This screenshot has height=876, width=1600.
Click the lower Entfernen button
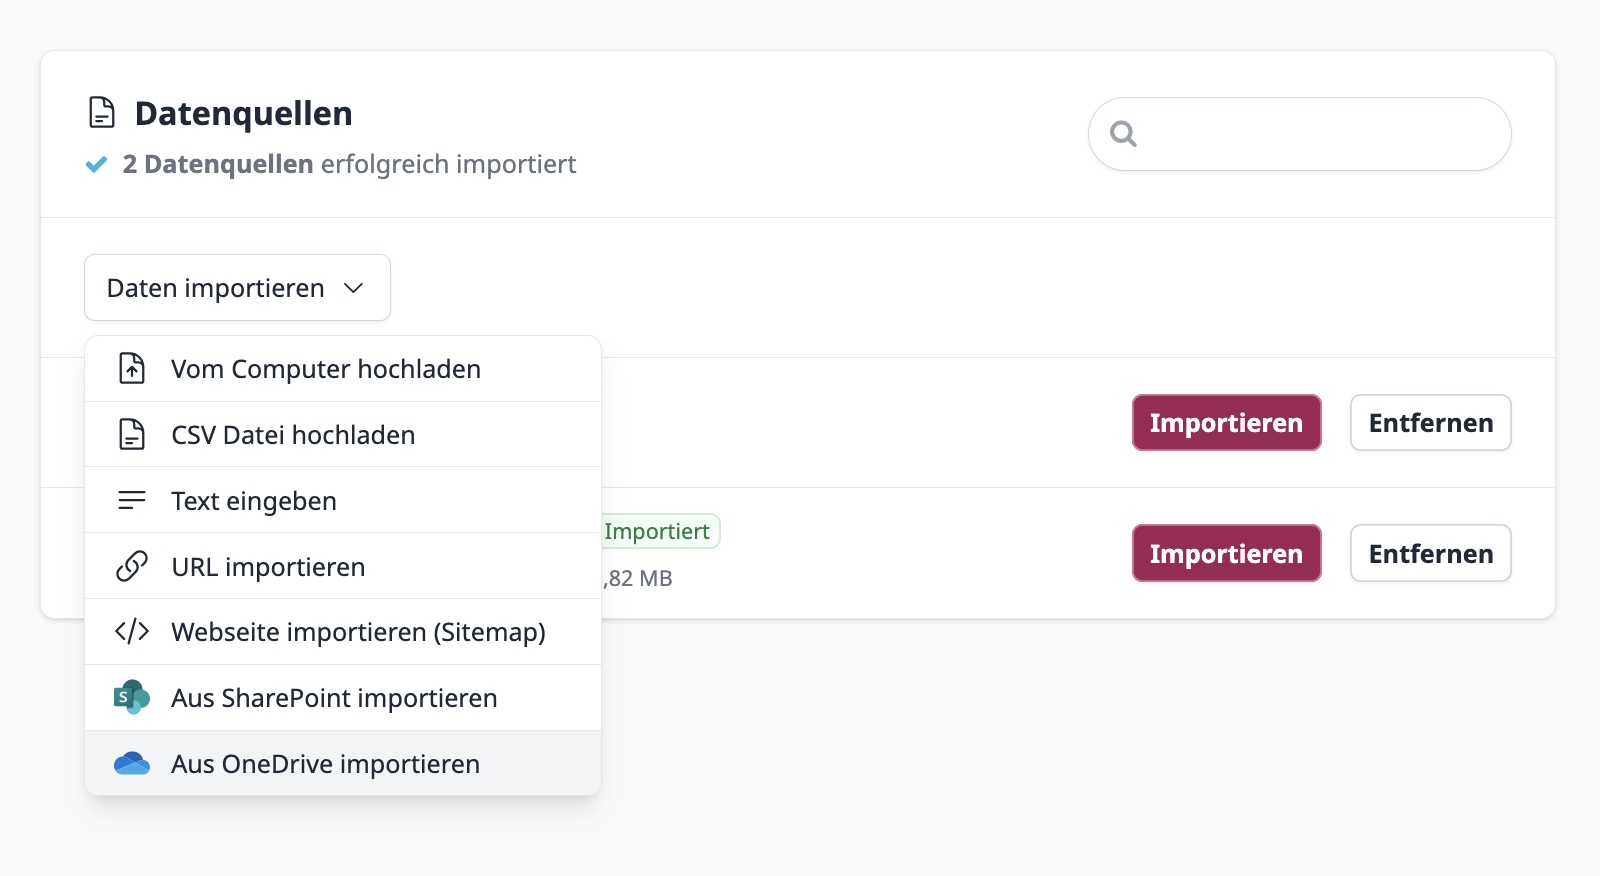click(1430, 553)
